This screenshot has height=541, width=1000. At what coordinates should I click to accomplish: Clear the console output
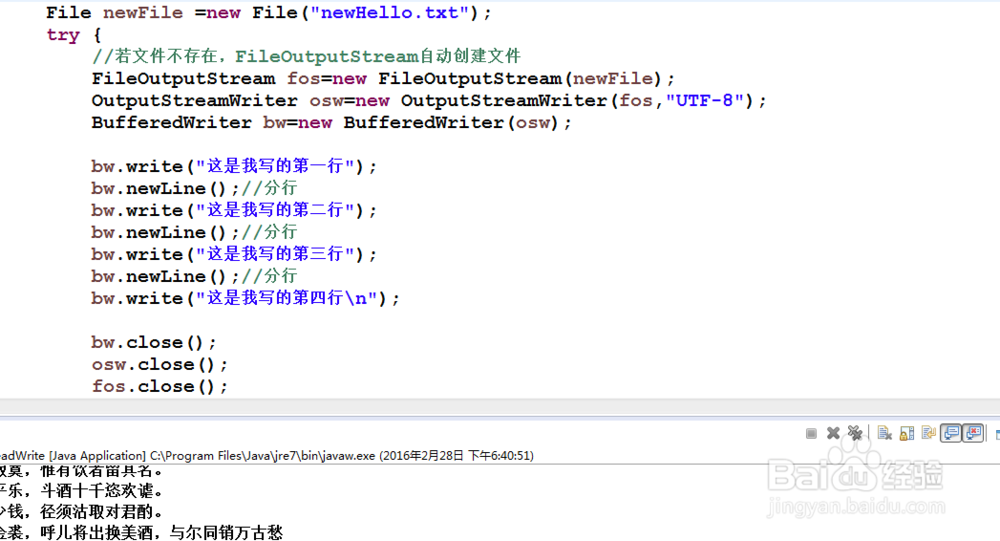885,434
